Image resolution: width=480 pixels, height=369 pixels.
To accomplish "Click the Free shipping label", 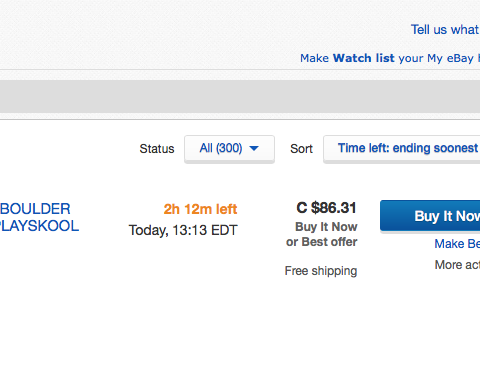I will 321,271.
